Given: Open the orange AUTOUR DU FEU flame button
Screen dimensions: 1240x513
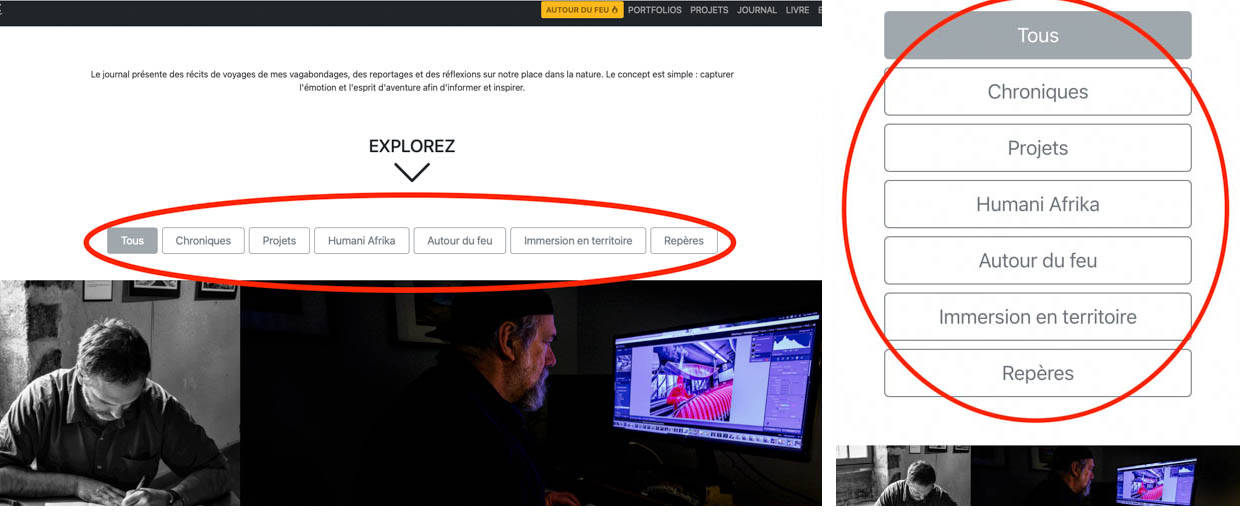Looking at the screenshot, I should 582,10.
